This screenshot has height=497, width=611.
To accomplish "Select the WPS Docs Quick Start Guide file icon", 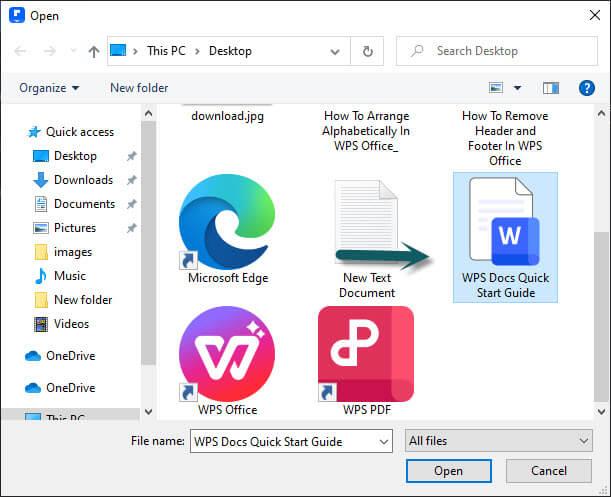I will [505, 222].
